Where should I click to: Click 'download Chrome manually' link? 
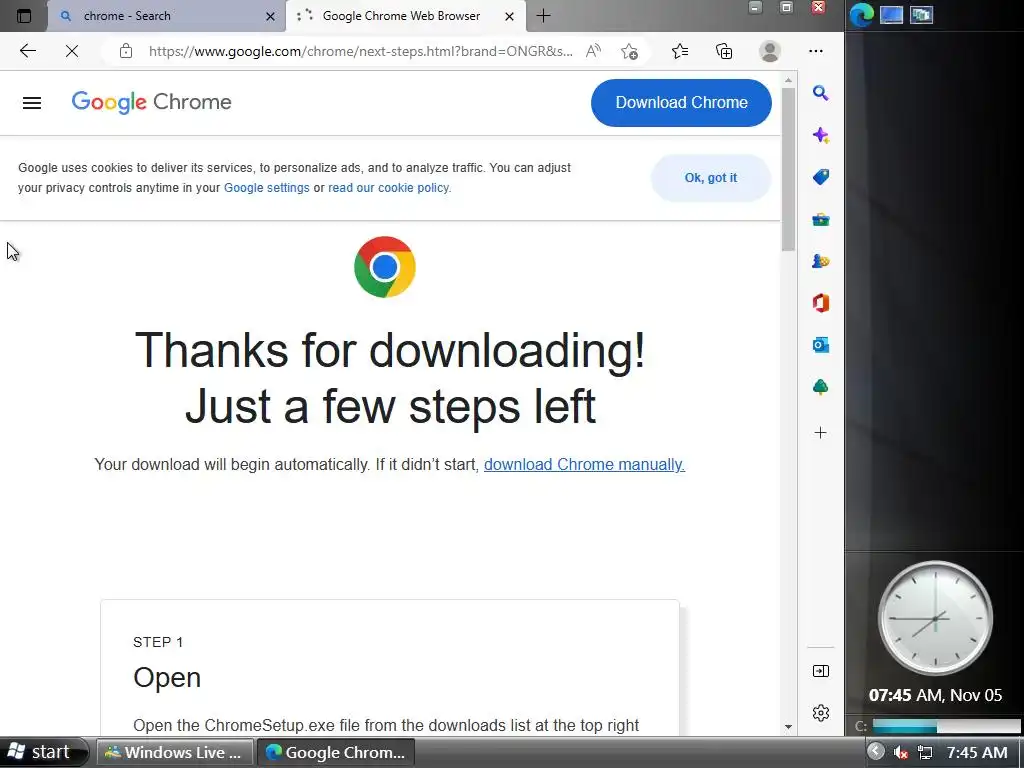click(x=584, y=464)
